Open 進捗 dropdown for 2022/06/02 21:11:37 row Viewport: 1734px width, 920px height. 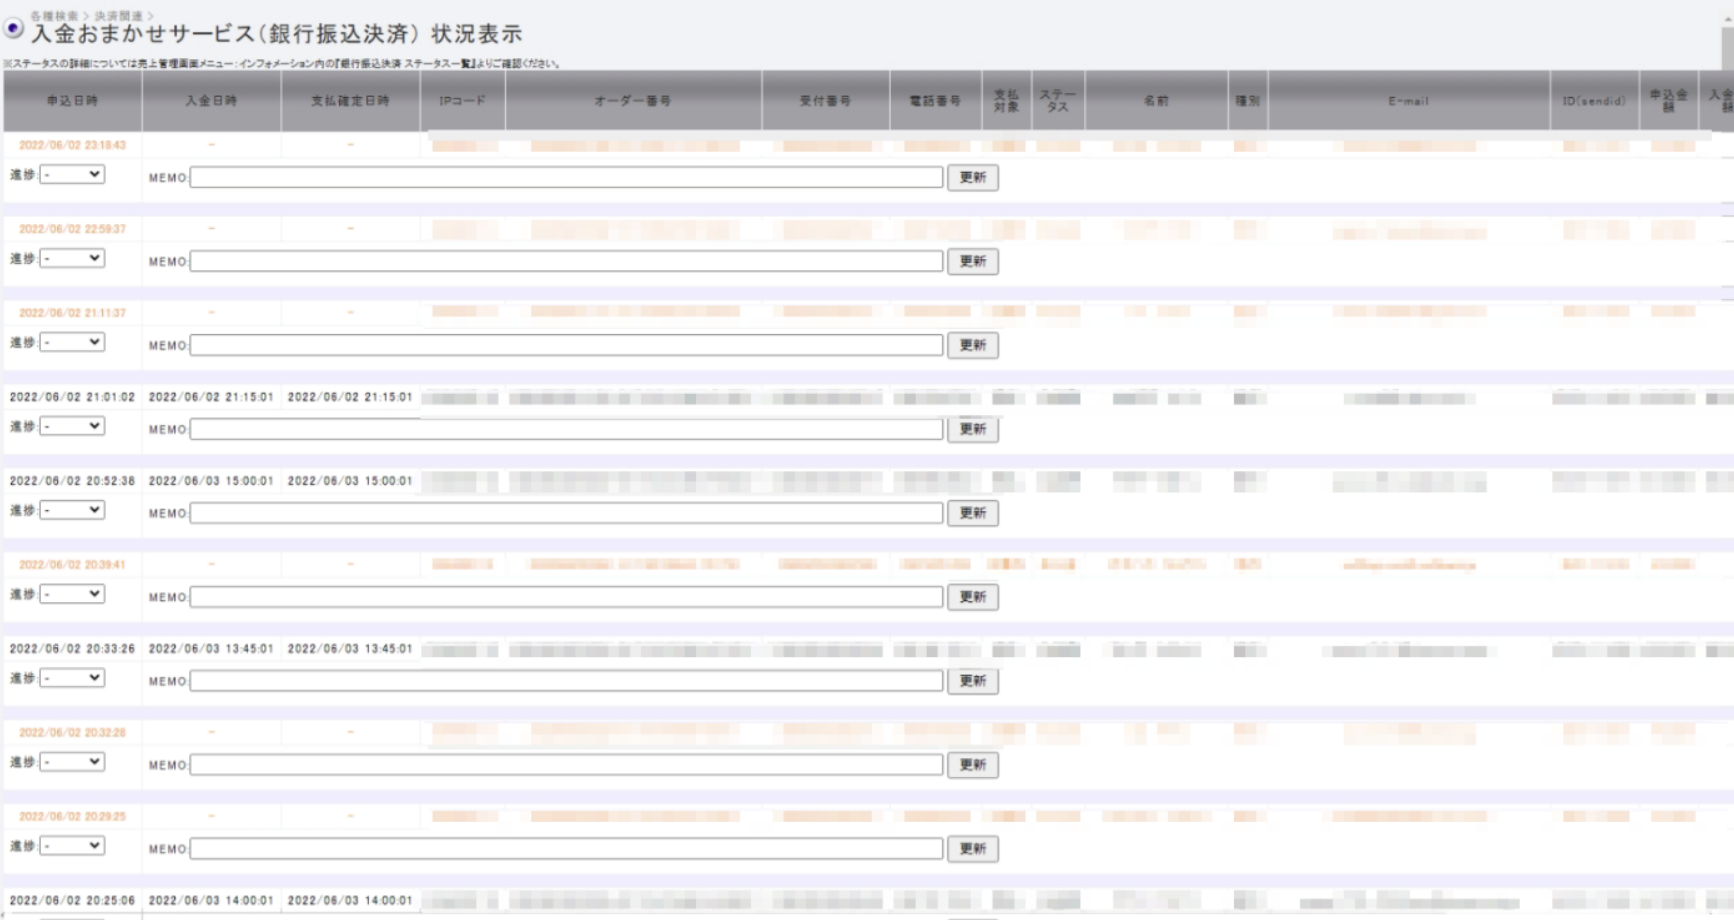72,342
